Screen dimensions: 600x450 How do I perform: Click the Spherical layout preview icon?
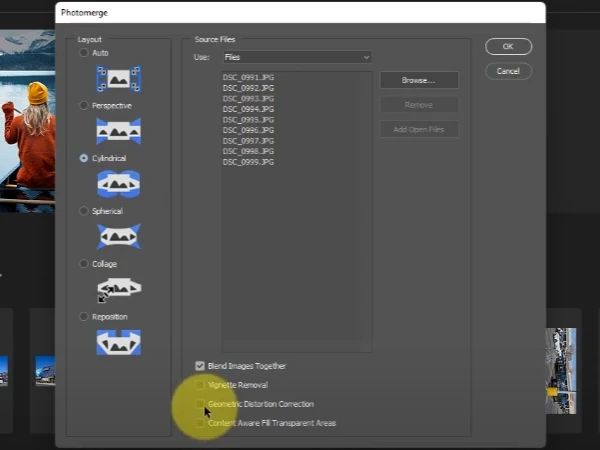[119, 236]
